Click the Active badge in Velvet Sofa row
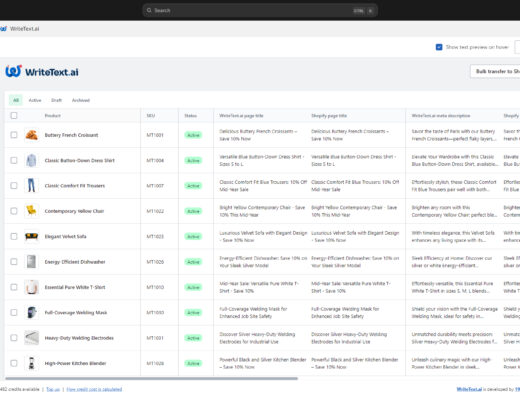Screen dimensions: 520x397 [x=193, y=236]
